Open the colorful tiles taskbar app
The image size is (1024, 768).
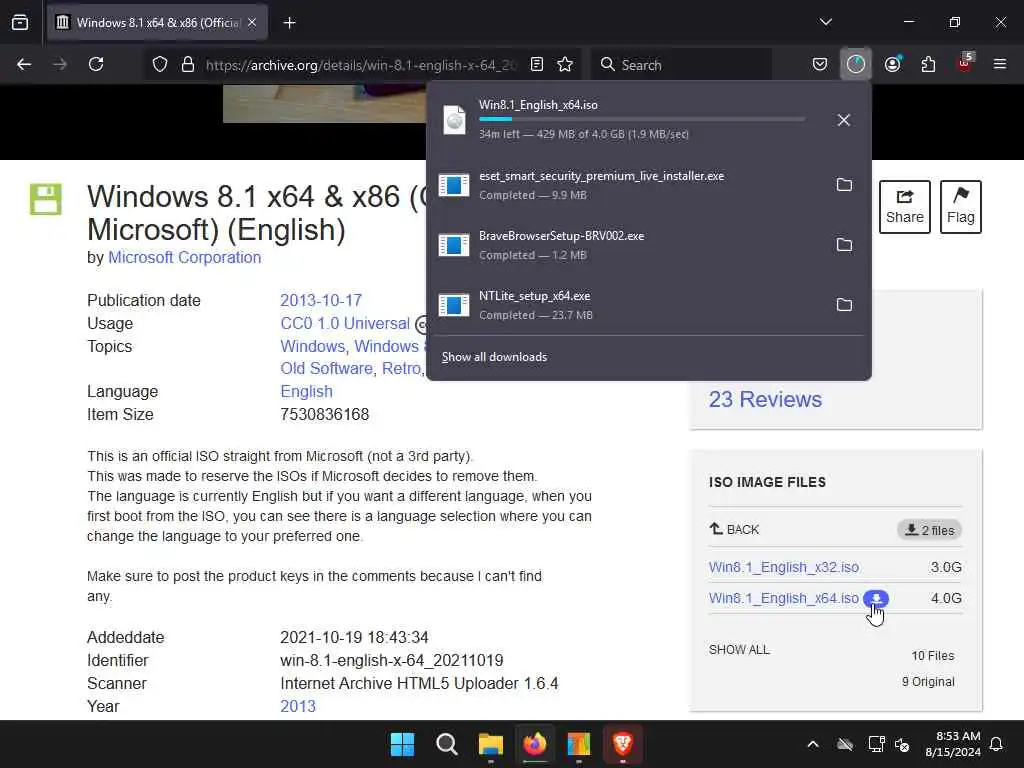[579, 744]
